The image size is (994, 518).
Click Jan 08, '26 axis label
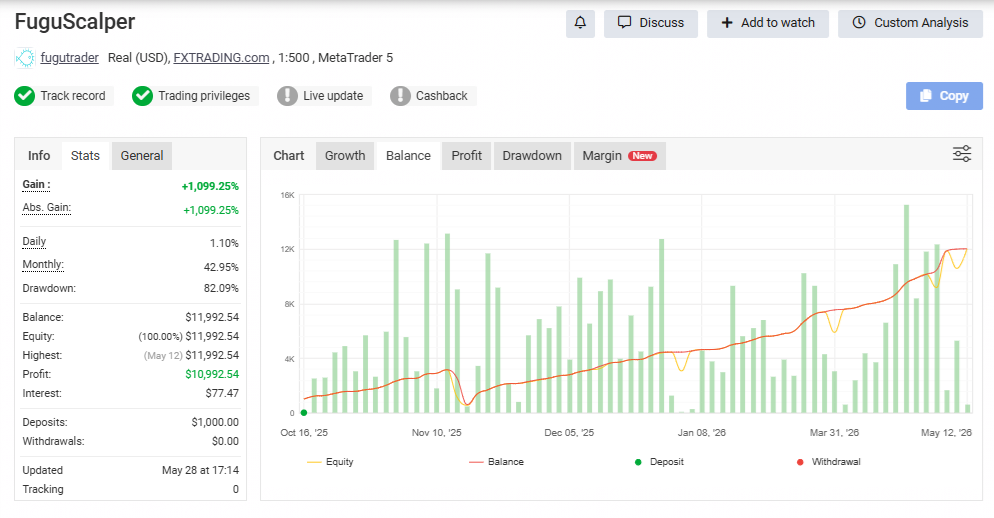[702, 432]
